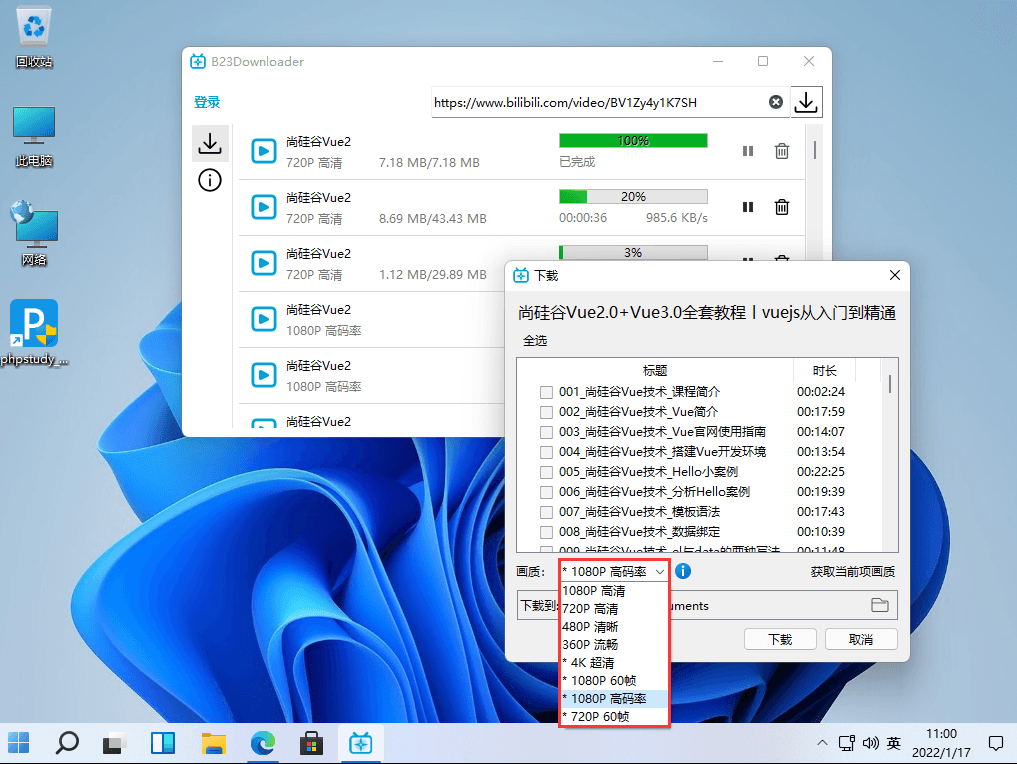Clear the URL field with the X icon
The width and height of the screenshot is (1017, 764).
pyautogui.click(x=776, y=102)
